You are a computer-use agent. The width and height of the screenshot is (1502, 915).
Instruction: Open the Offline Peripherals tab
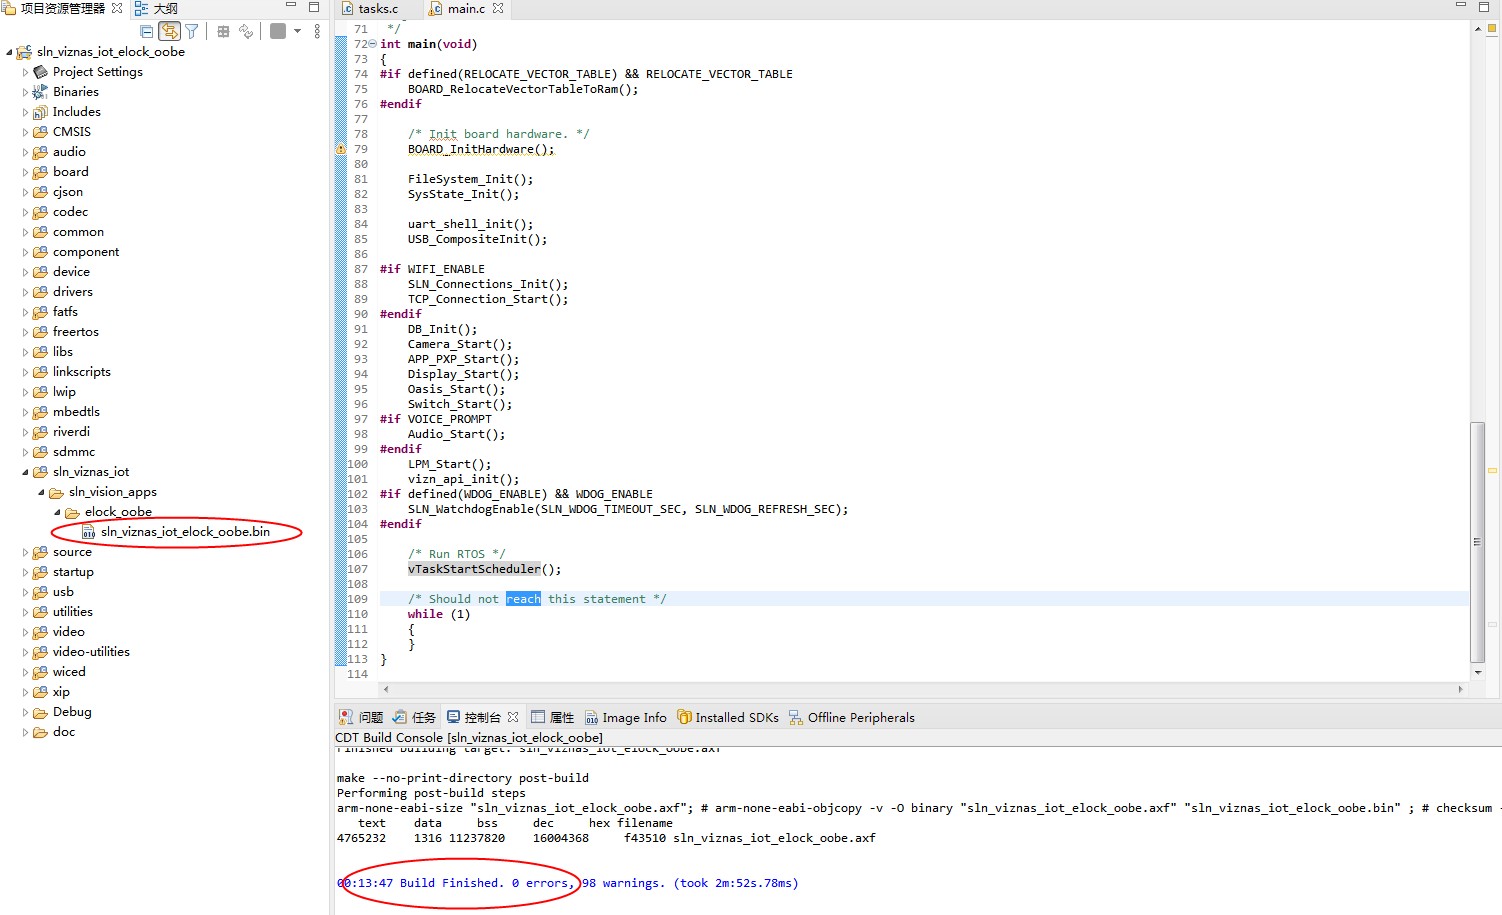[851, 717]
